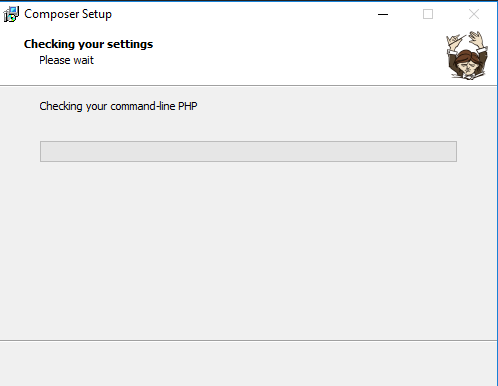
Task: Click the disabled maximize window button
Action: point(428,14)
